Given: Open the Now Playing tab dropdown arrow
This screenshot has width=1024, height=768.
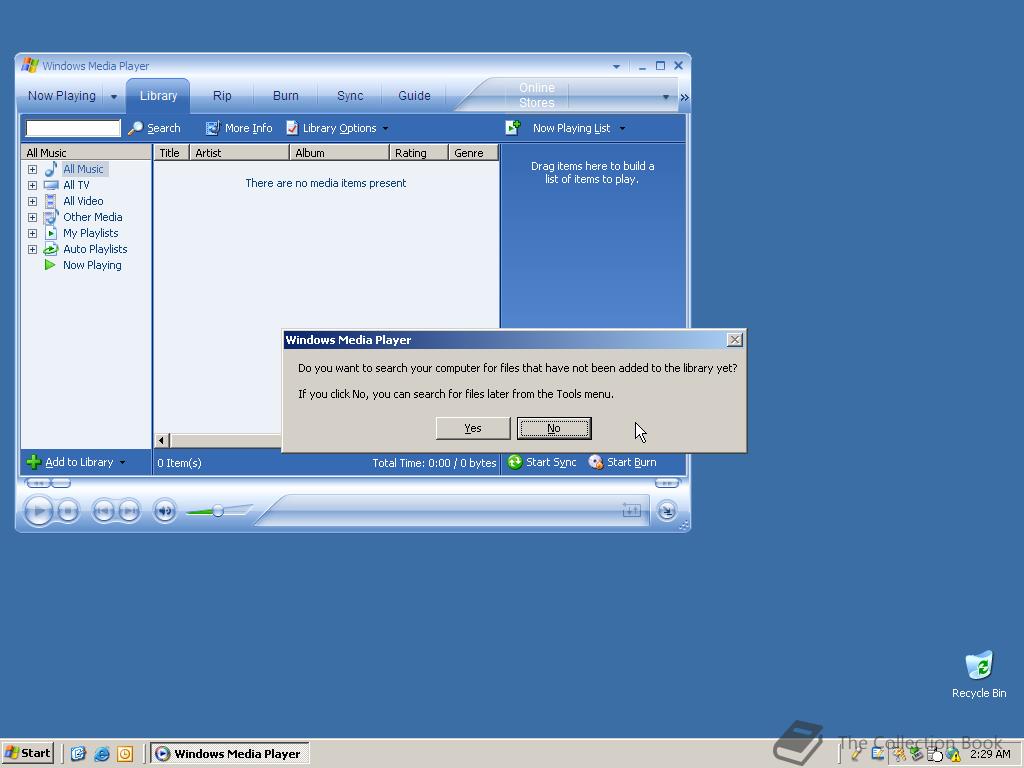Looking at the screenshot, I should click(114, 97).
